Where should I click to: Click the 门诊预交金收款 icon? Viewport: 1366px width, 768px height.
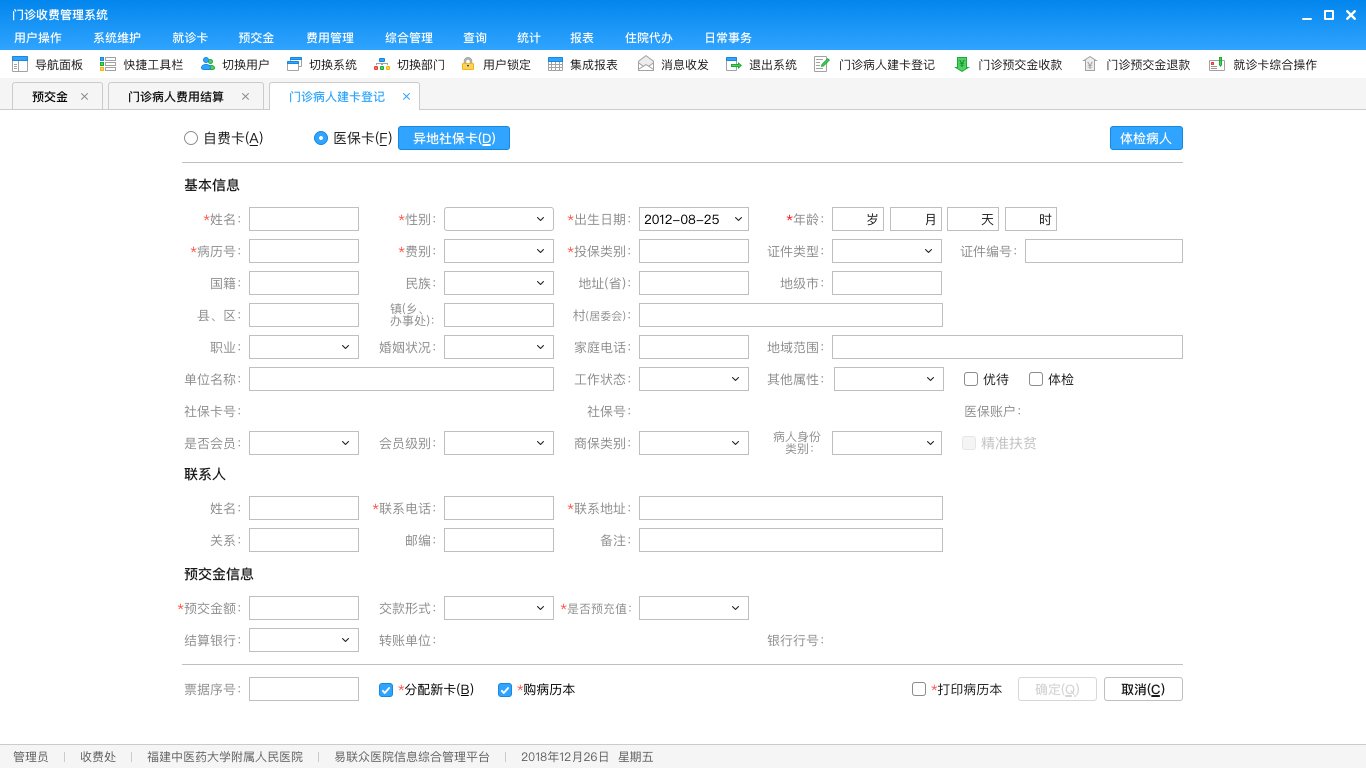coord(962,64)
